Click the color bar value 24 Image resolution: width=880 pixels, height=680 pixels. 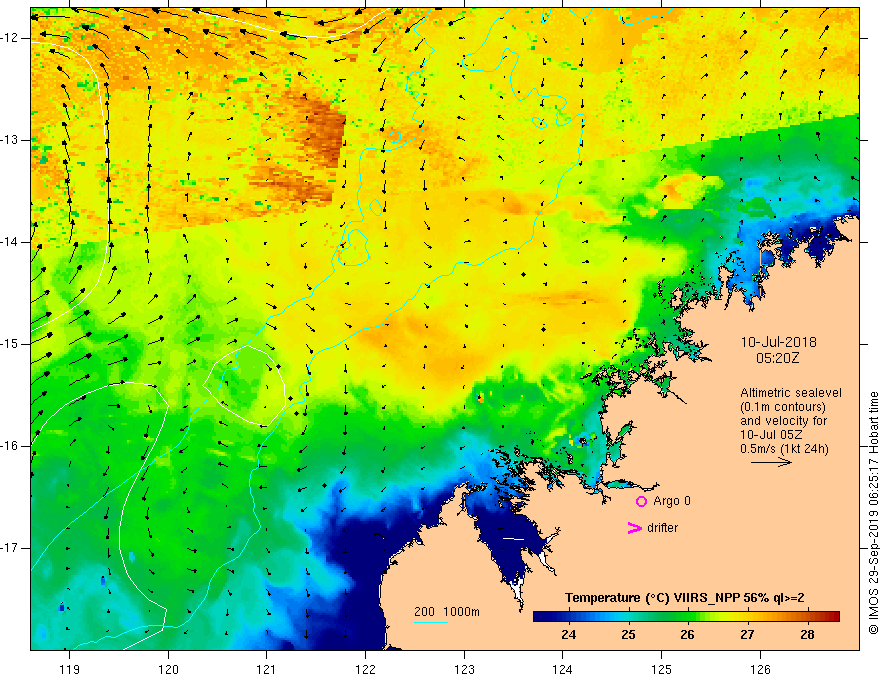569,635
